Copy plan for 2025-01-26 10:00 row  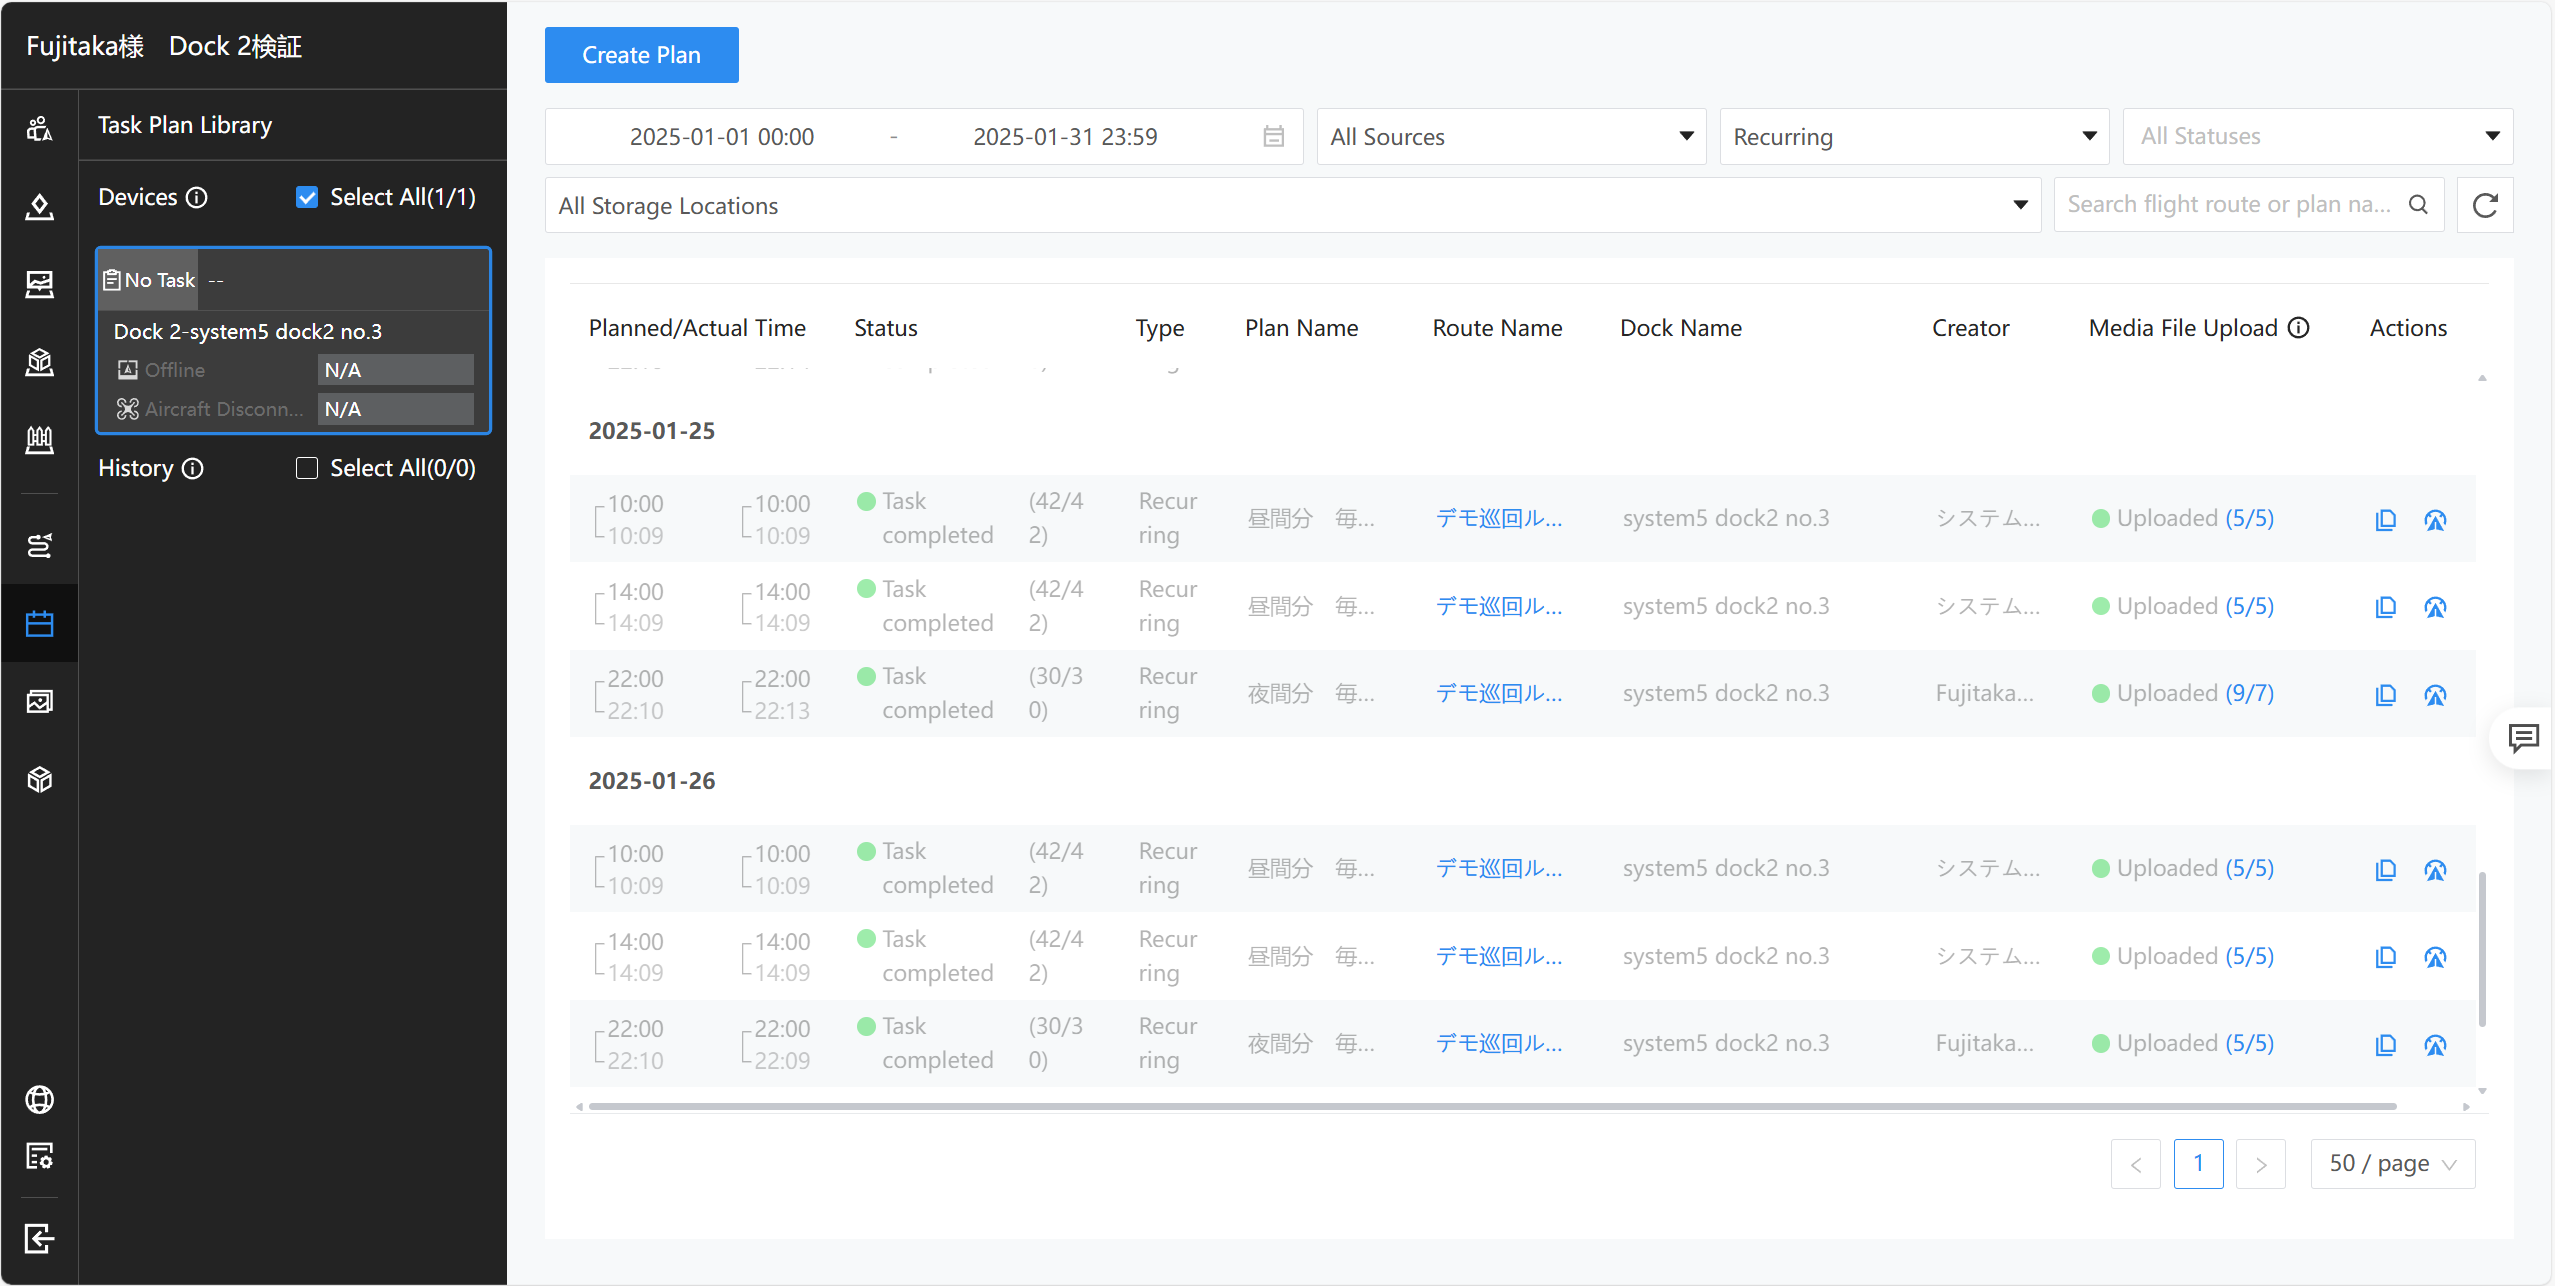[2385, 870]
